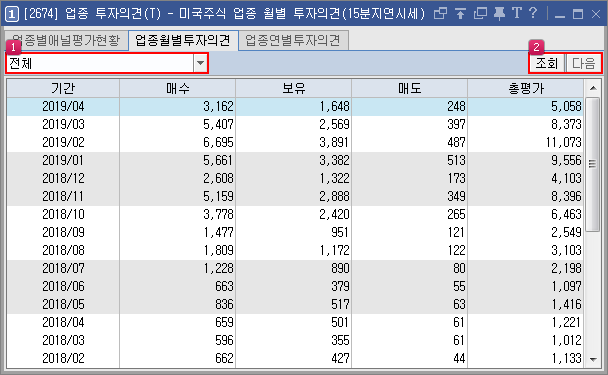Click sell value 513

[x=456, y=161]
